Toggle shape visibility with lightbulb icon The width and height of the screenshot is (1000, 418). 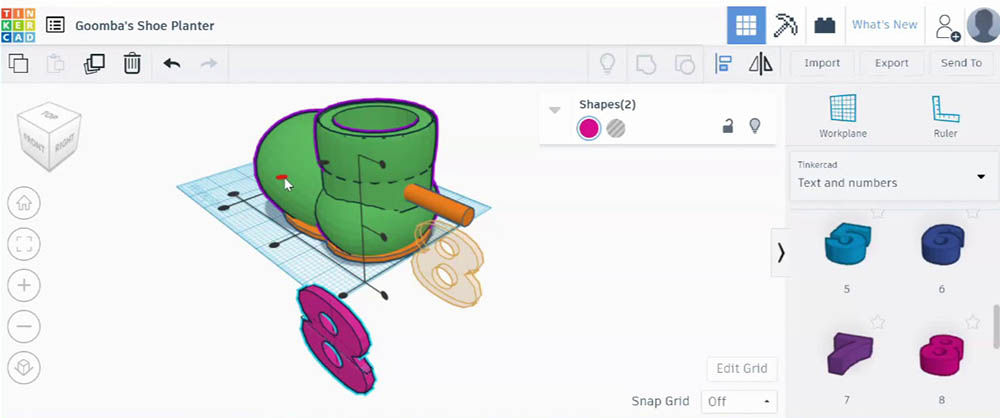pos(755,126)
